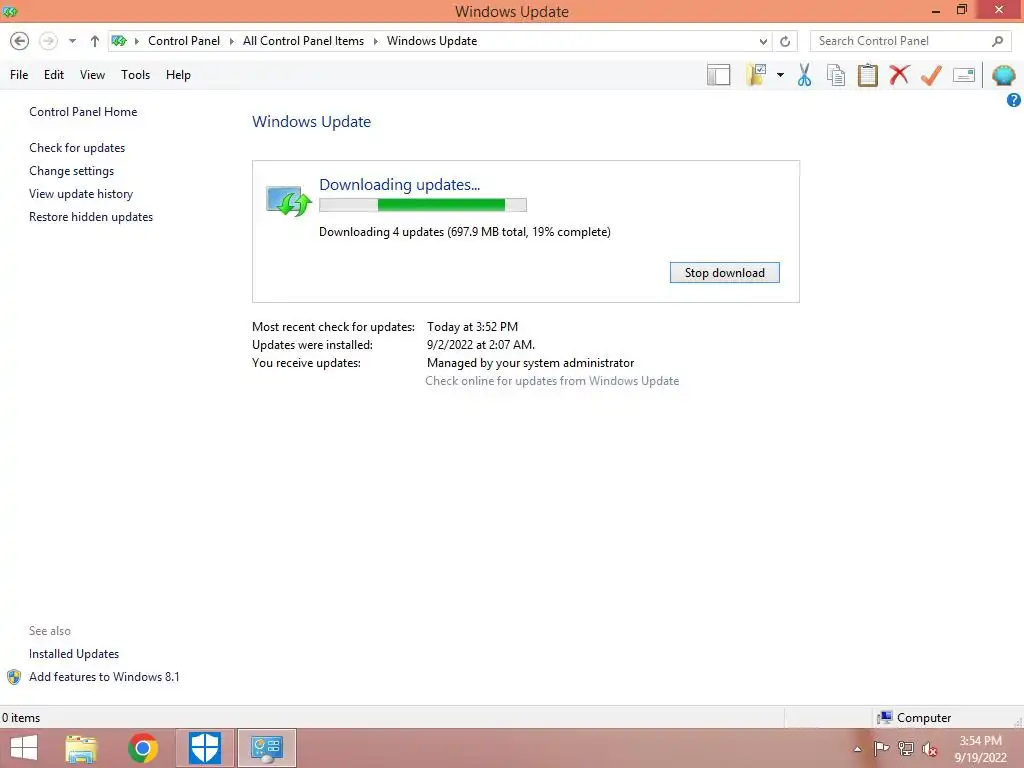Viewport: 1024px width, 768px height.
Task: Open Action Center flag icon
Action: tap(881, 748)
